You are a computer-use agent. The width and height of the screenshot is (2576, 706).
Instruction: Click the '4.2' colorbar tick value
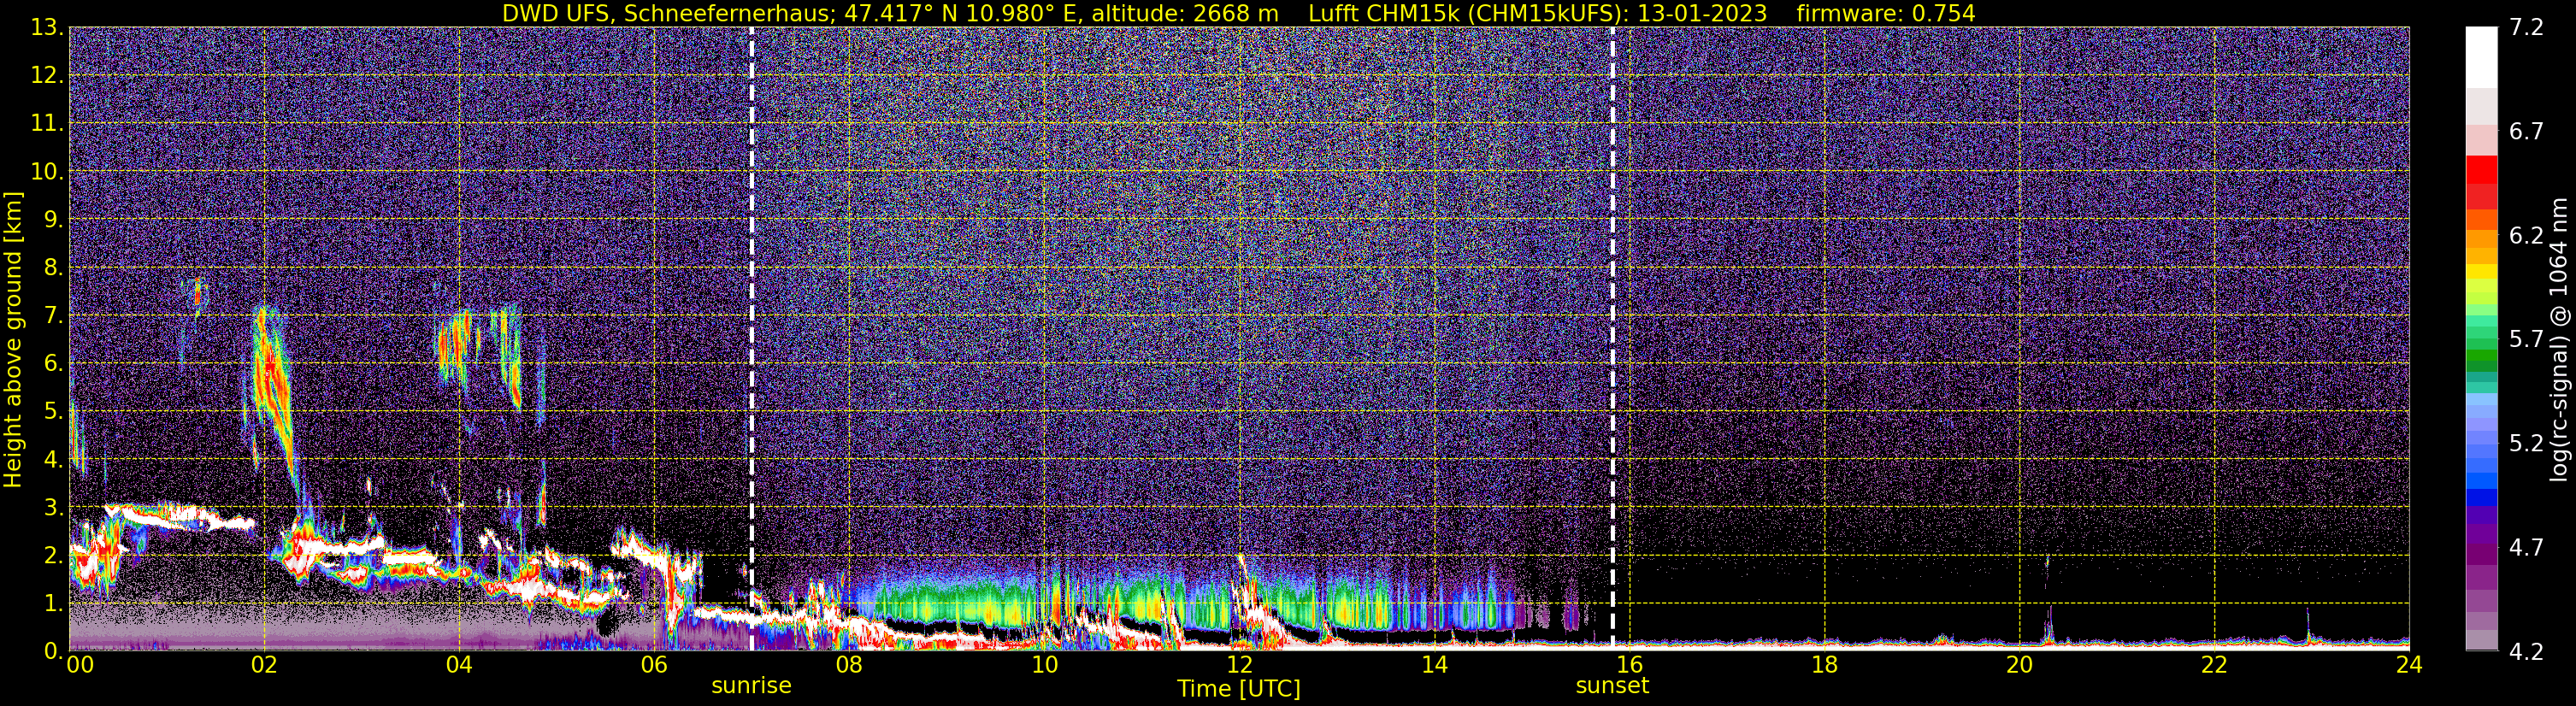coord(2526,652)
